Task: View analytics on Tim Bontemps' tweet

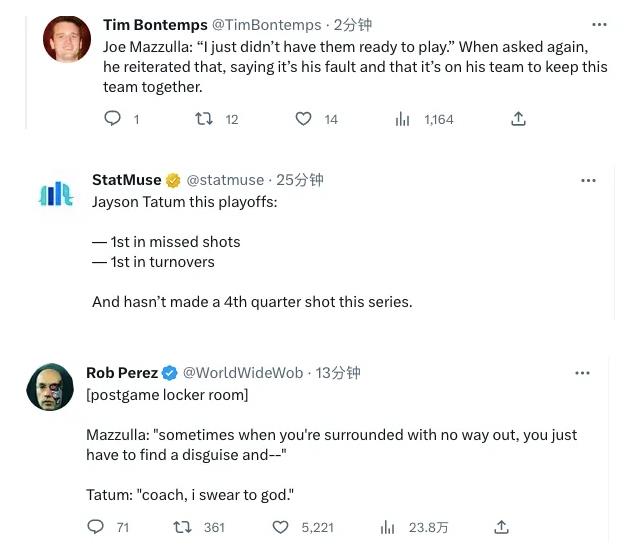Action: [402, 119]
